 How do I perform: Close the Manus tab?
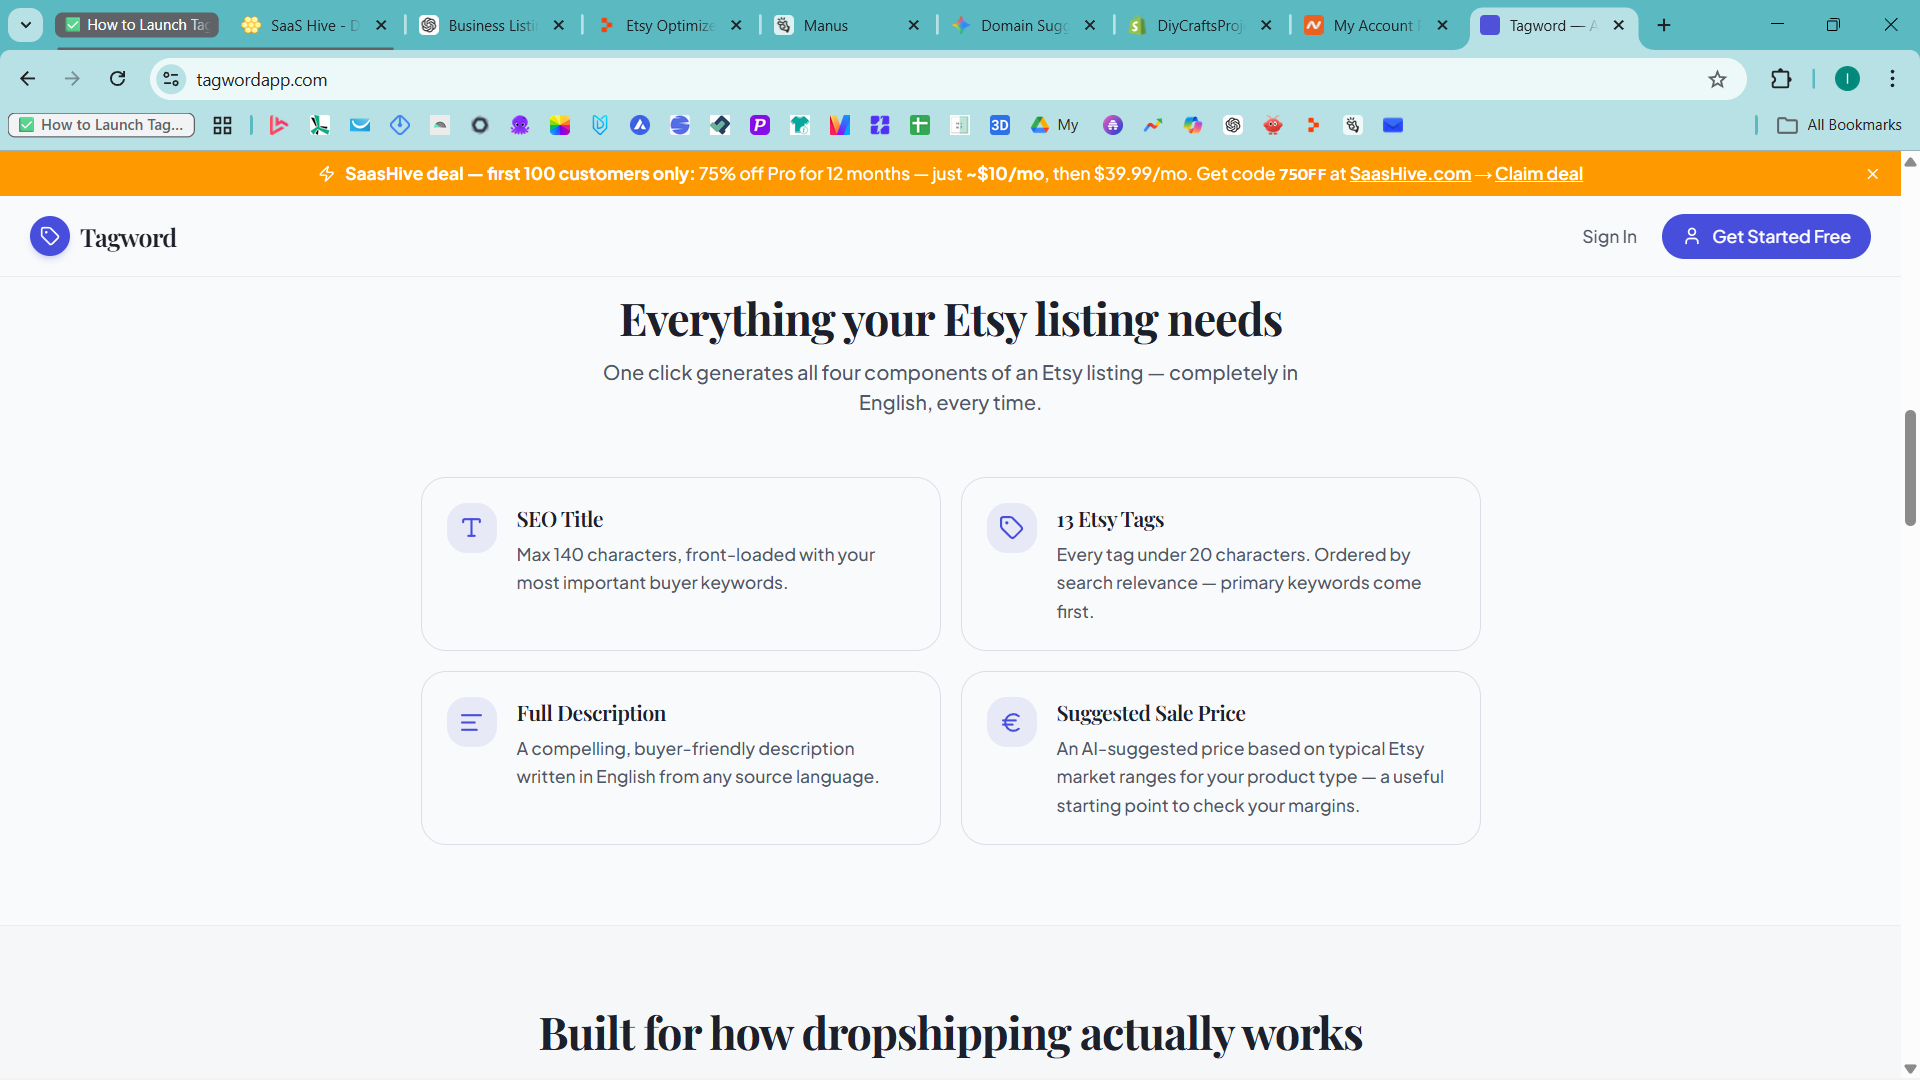913,25
